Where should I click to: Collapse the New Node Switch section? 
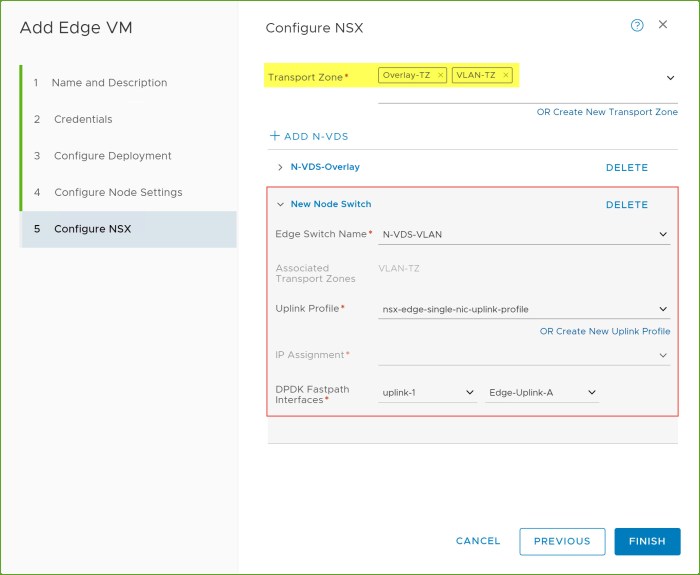click(x=280, y=204)
